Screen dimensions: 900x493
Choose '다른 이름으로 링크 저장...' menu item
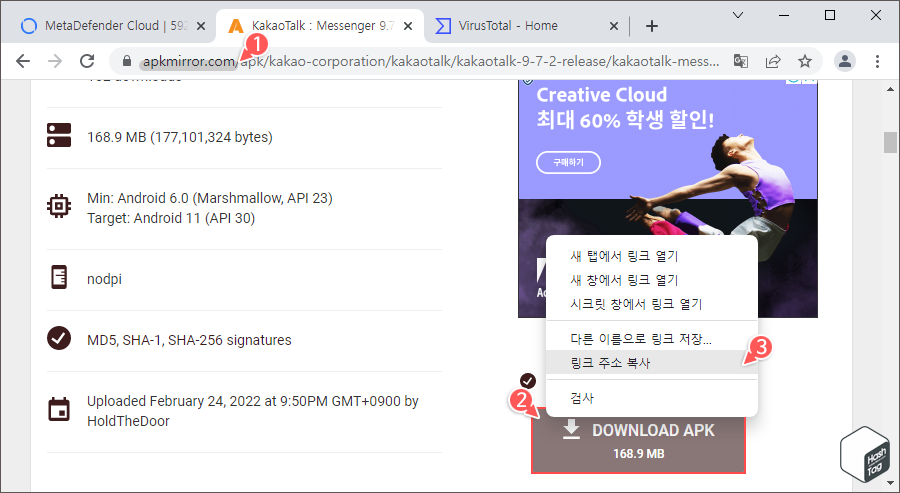pyautogui.click(x=652, y=339)
